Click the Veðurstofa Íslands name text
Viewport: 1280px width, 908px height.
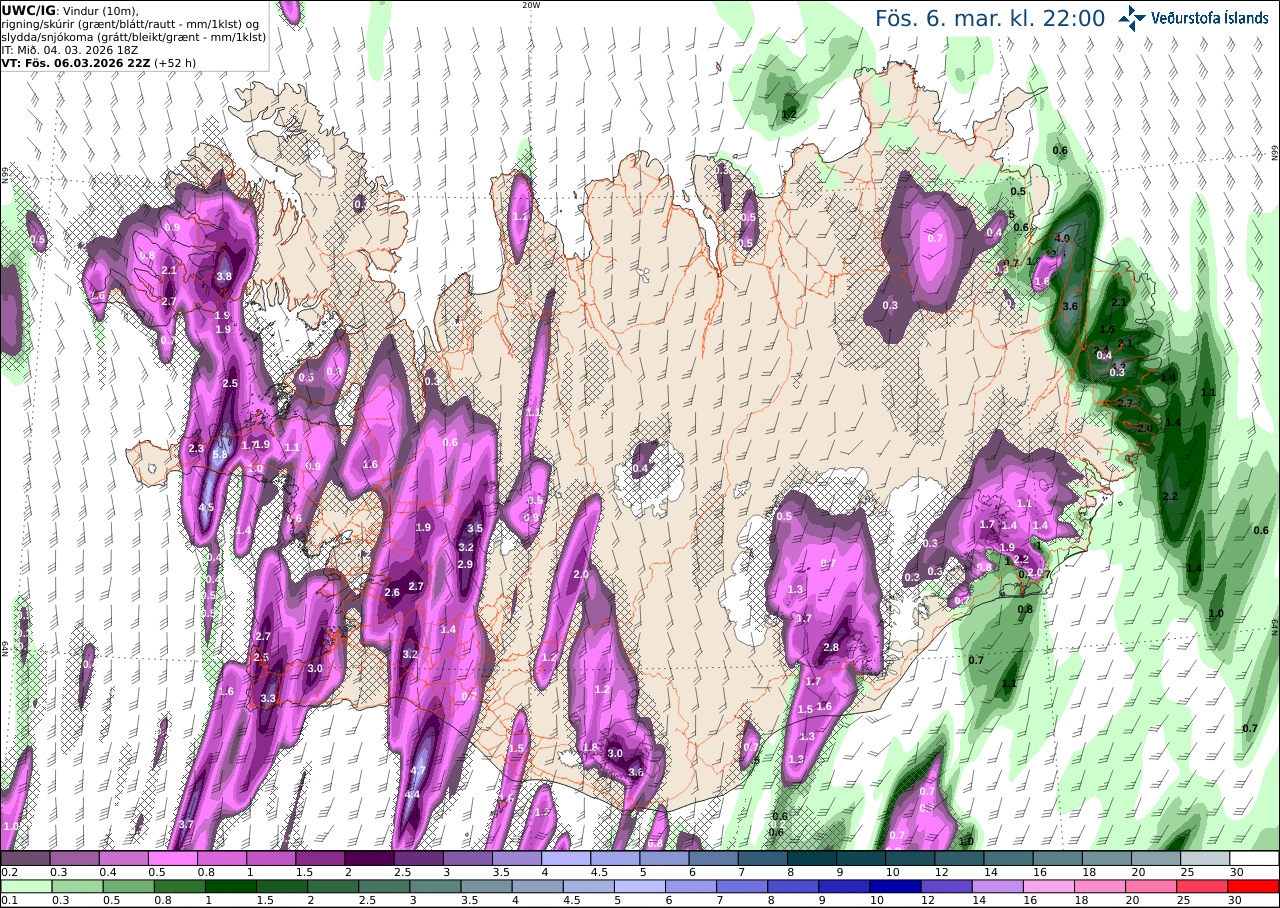[x=1209, y=18]
